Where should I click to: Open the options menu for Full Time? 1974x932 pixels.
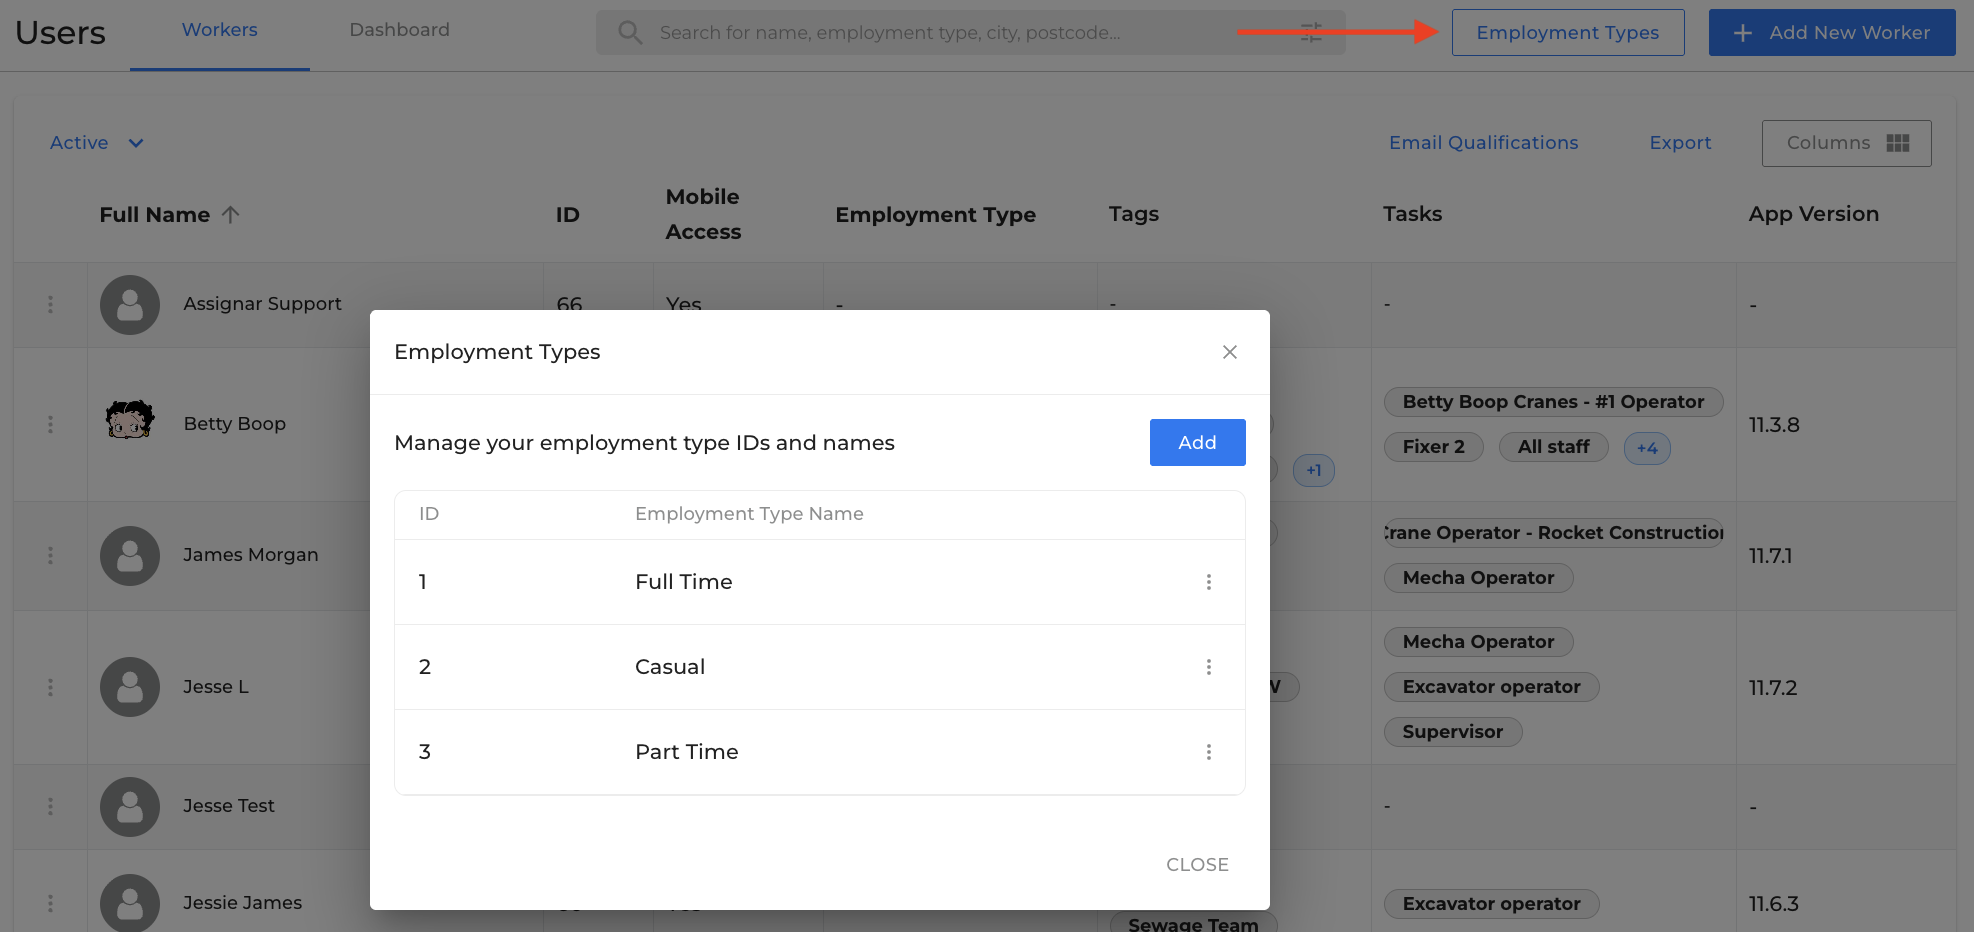1209,582
